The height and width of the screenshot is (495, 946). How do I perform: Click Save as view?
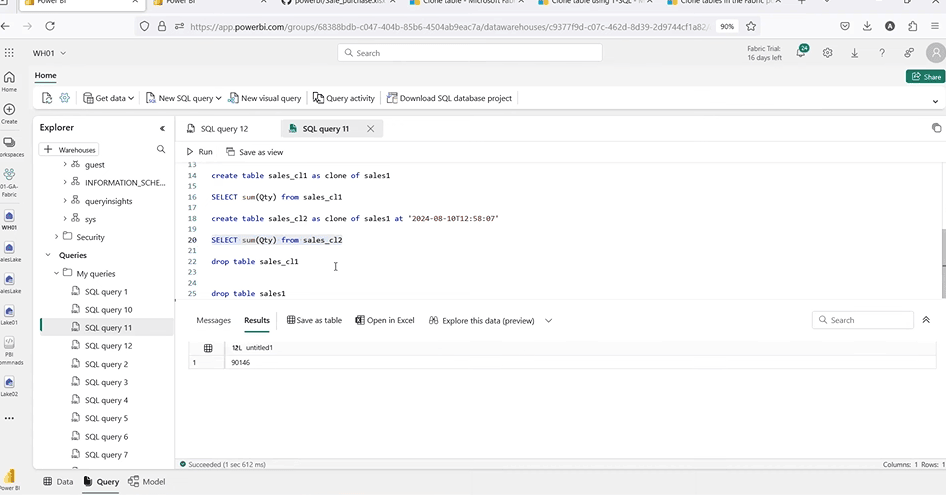tap(255, 152)
